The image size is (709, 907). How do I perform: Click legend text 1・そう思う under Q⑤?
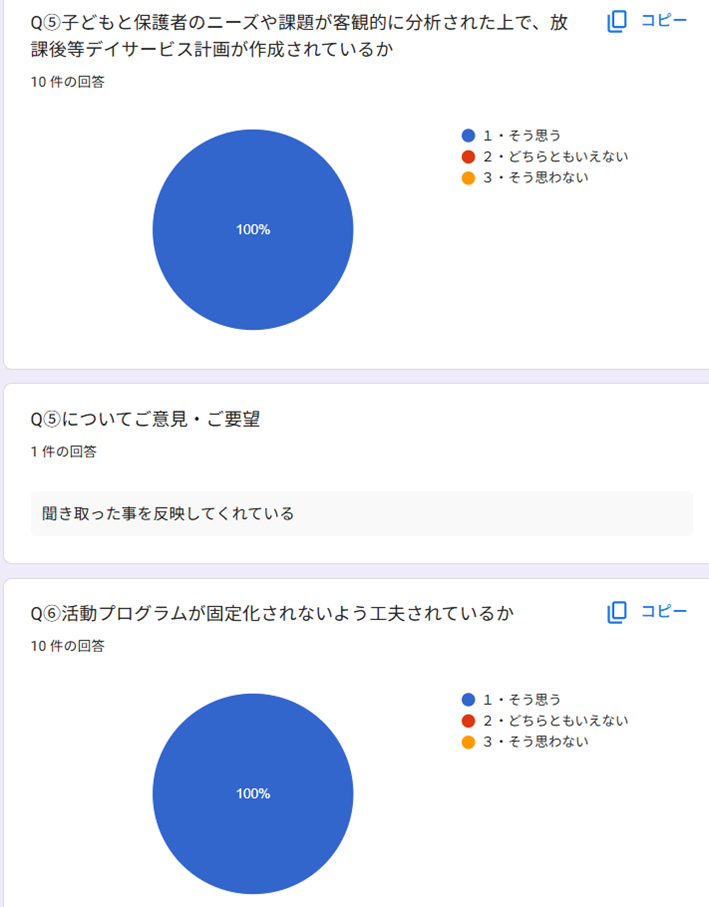pyautogui.click(x=521, y=135)
